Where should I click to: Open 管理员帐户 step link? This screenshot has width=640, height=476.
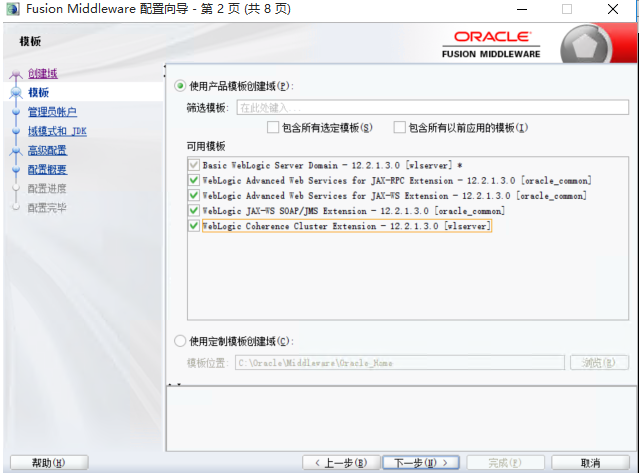coord(52,112)
